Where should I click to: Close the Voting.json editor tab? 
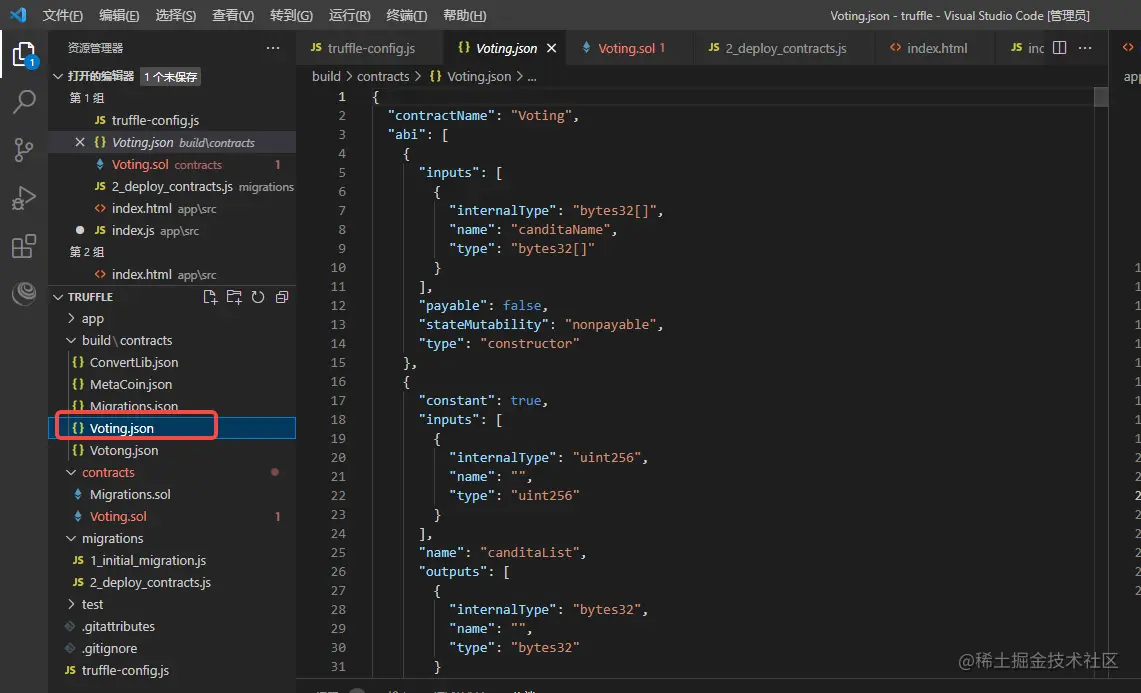(552, 48)
